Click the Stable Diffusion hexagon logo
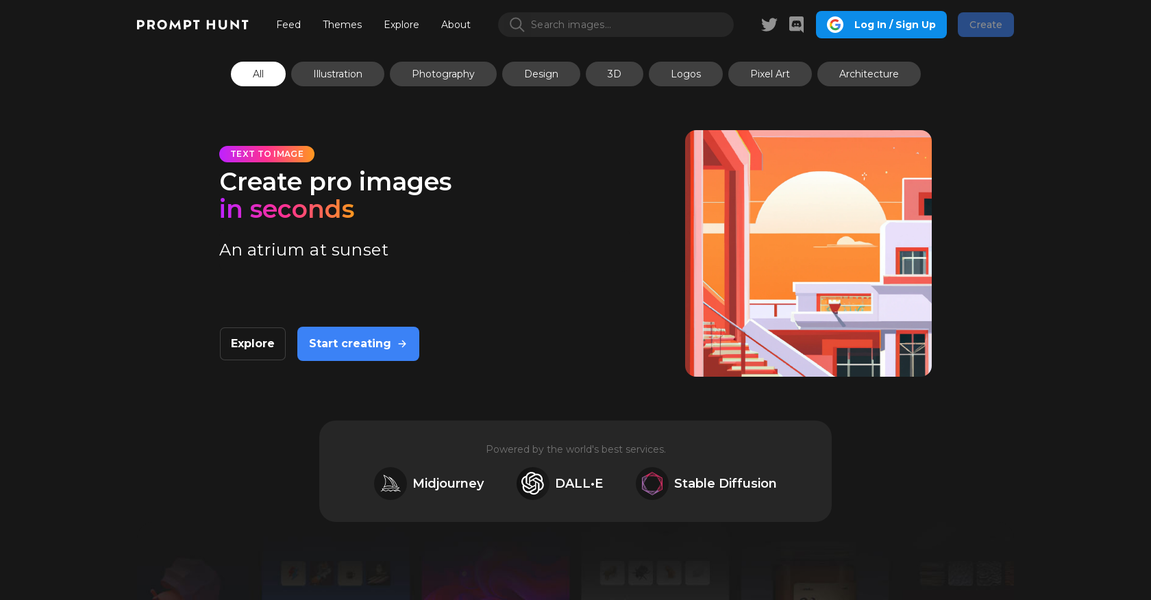 coord(652,483)
